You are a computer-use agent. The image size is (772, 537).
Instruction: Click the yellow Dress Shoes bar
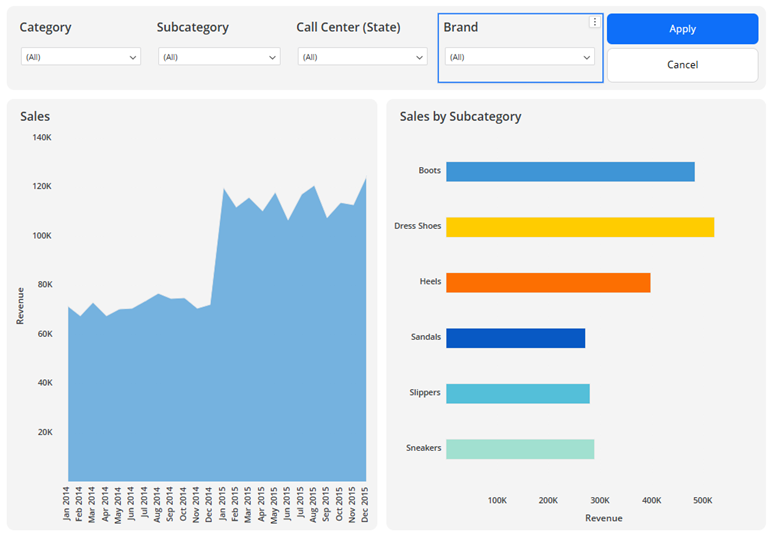pos(580,227)
